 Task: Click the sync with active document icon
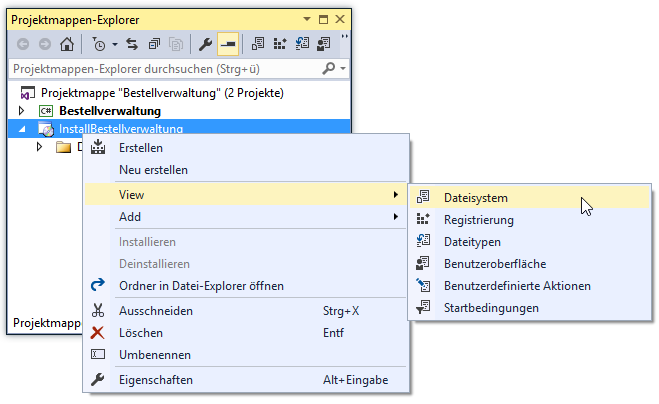pyautogui.click(x=132, y=44)
